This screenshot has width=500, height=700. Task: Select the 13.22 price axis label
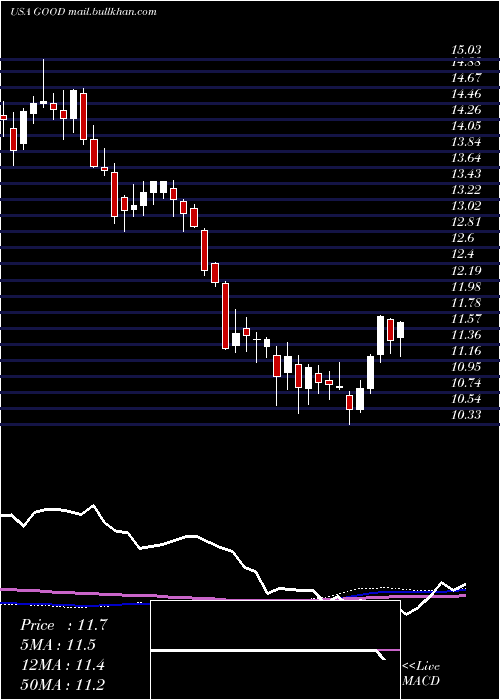(466, 190)
